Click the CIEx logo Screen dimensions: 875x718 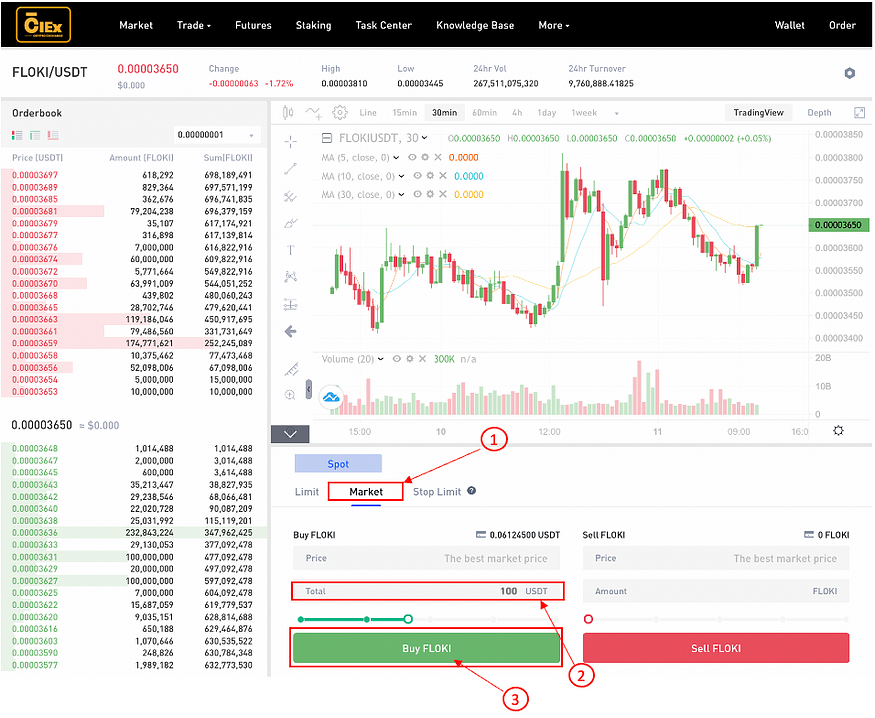click(44, 25)
